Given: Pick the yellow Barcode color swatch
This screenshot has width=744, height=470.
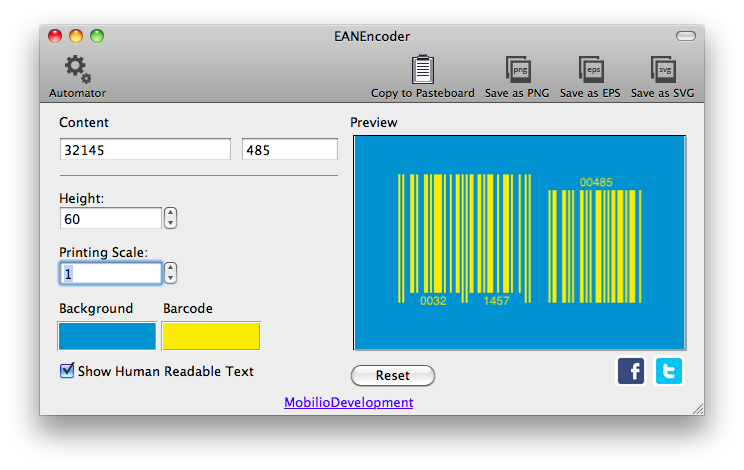Looking at the screenshot, I should (211, 336).
